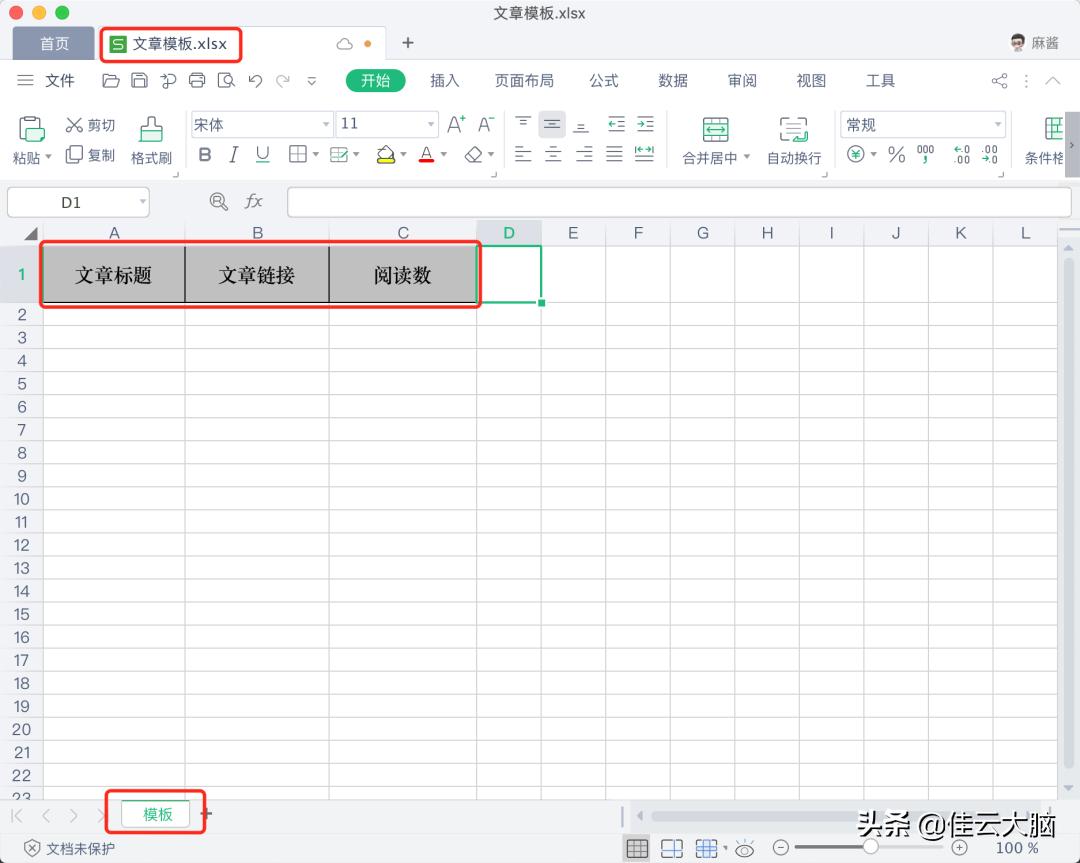This screenshot has width=1080, height=863.
Task: Open the Insert Function (fx) tool
Action: [x=253, y=201]
